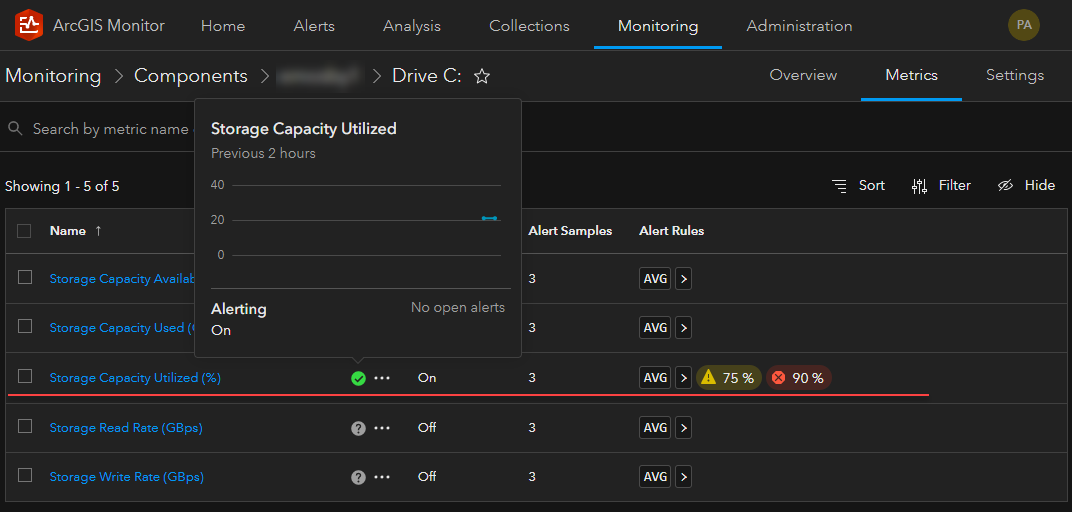The height and width of the screenshot is (512, 1072).
Task: Click the 90 % critical threshold badge
Action: (x=798, y=378)
